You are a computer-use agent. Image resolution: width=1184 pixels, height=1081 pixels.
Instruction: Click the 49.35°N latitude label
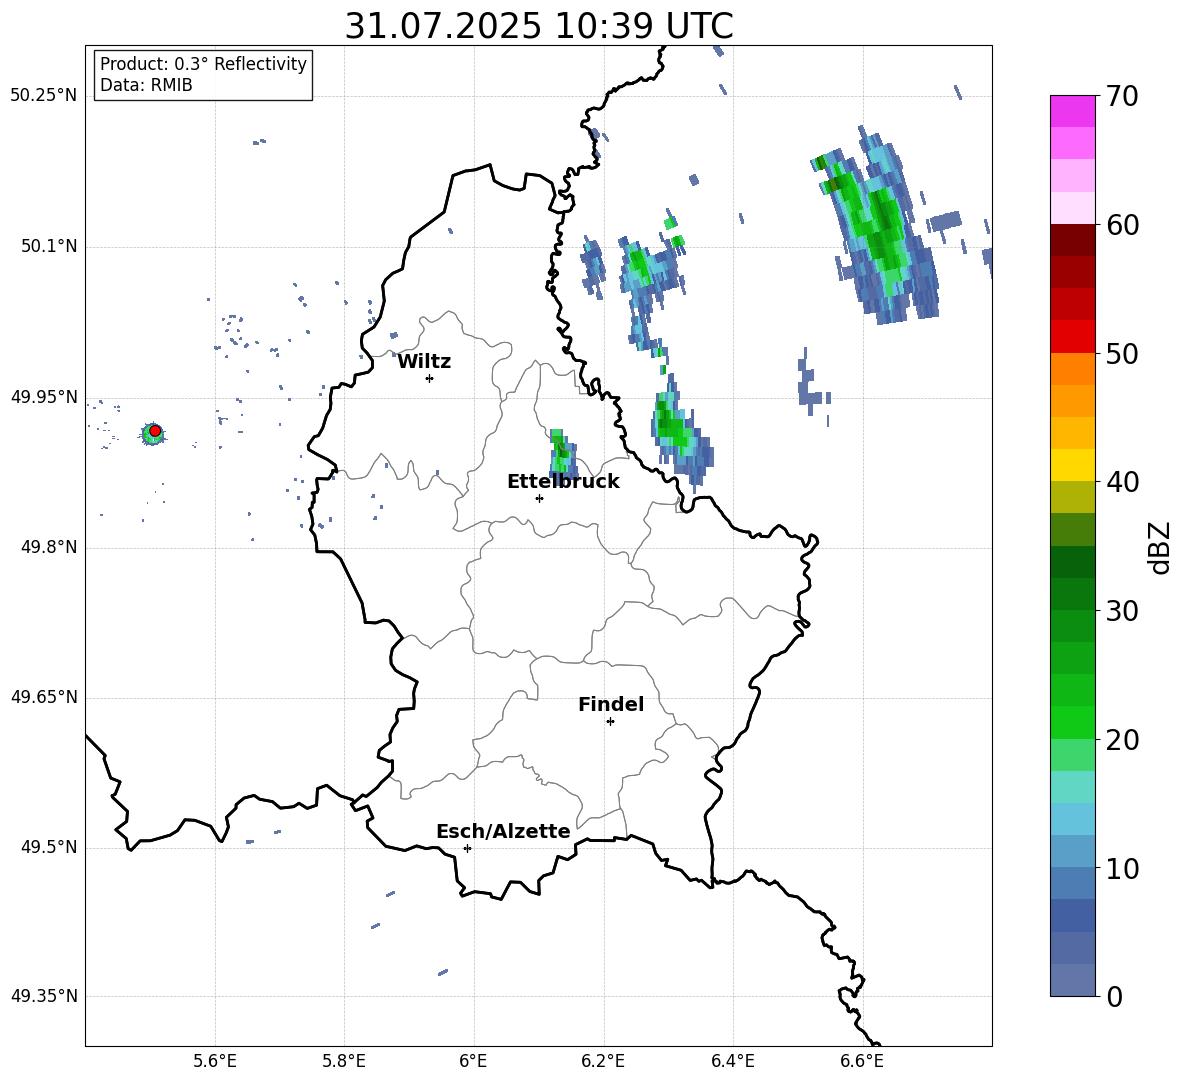(x=44, y=996)
